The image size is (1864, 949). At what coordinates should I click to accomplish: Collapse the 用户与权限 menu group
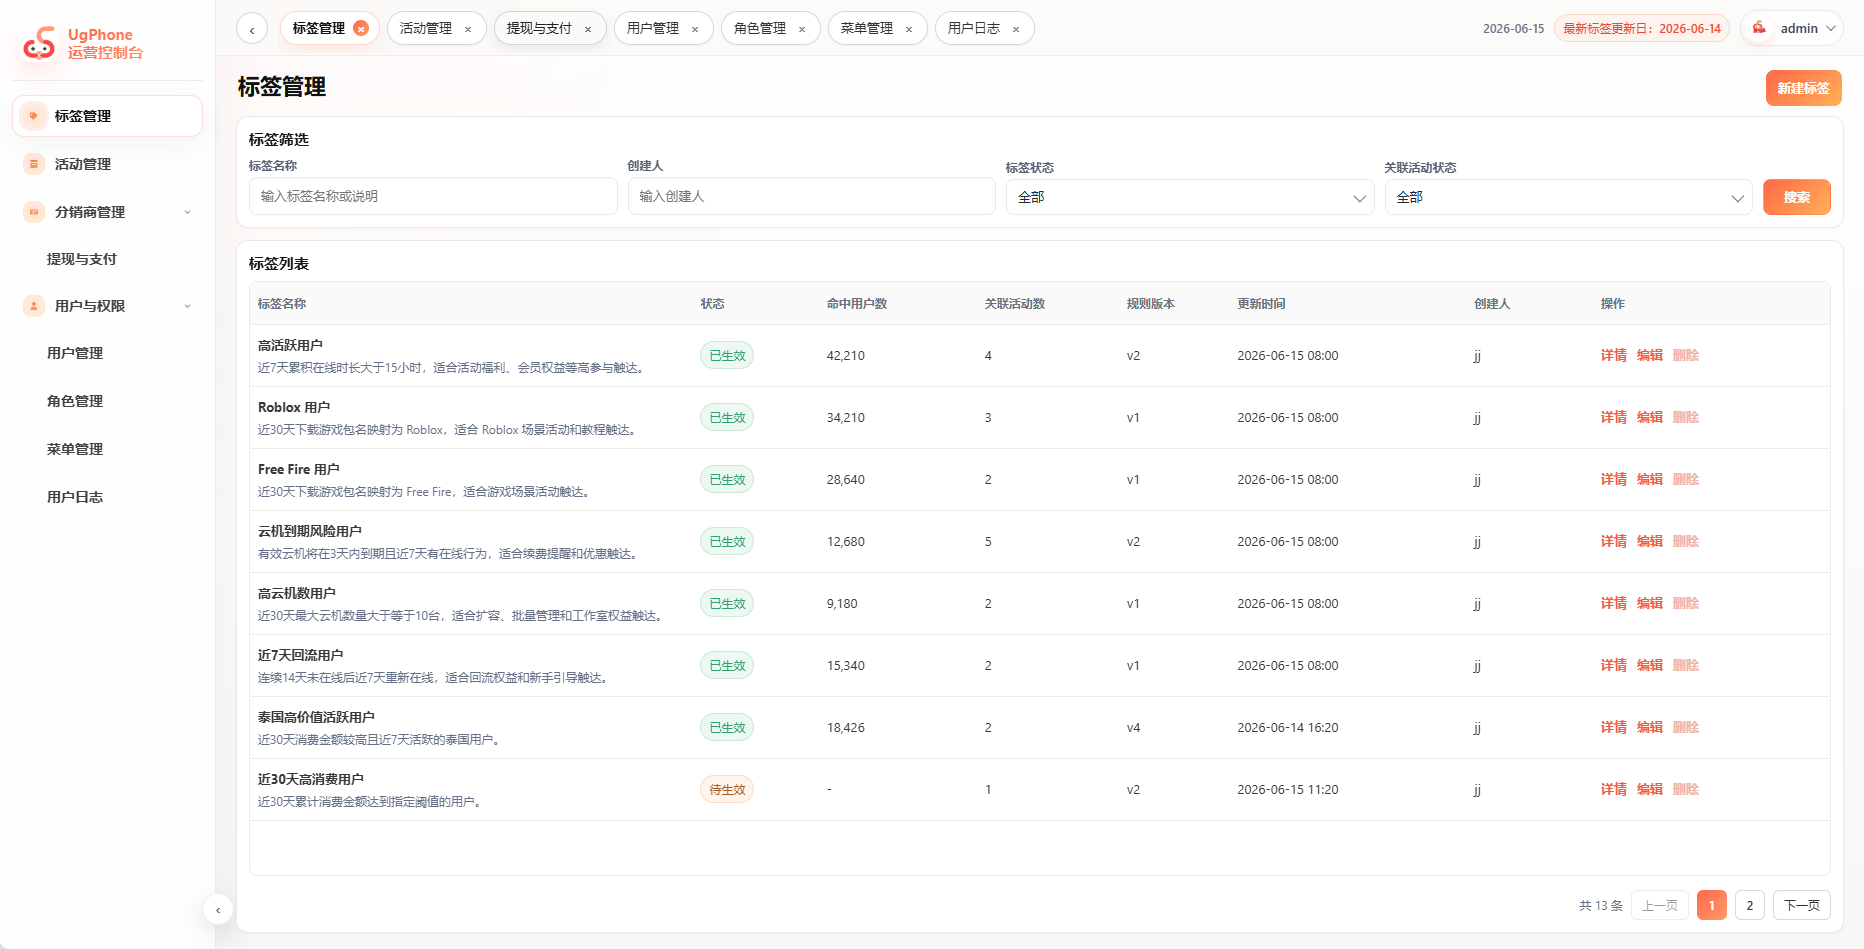[187, 306]
